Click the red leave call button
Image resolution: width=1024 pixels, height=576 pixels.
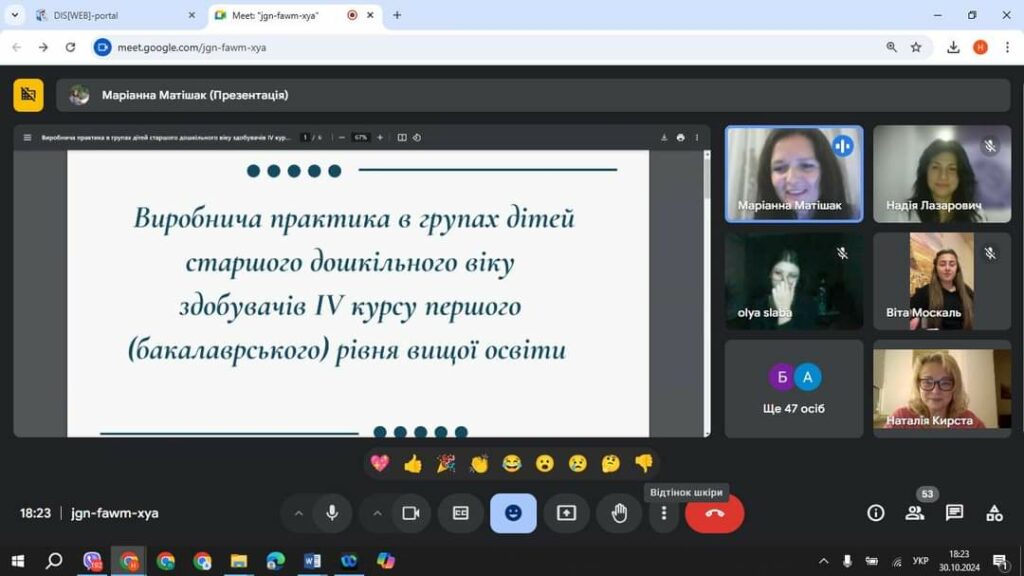[714, 513]
